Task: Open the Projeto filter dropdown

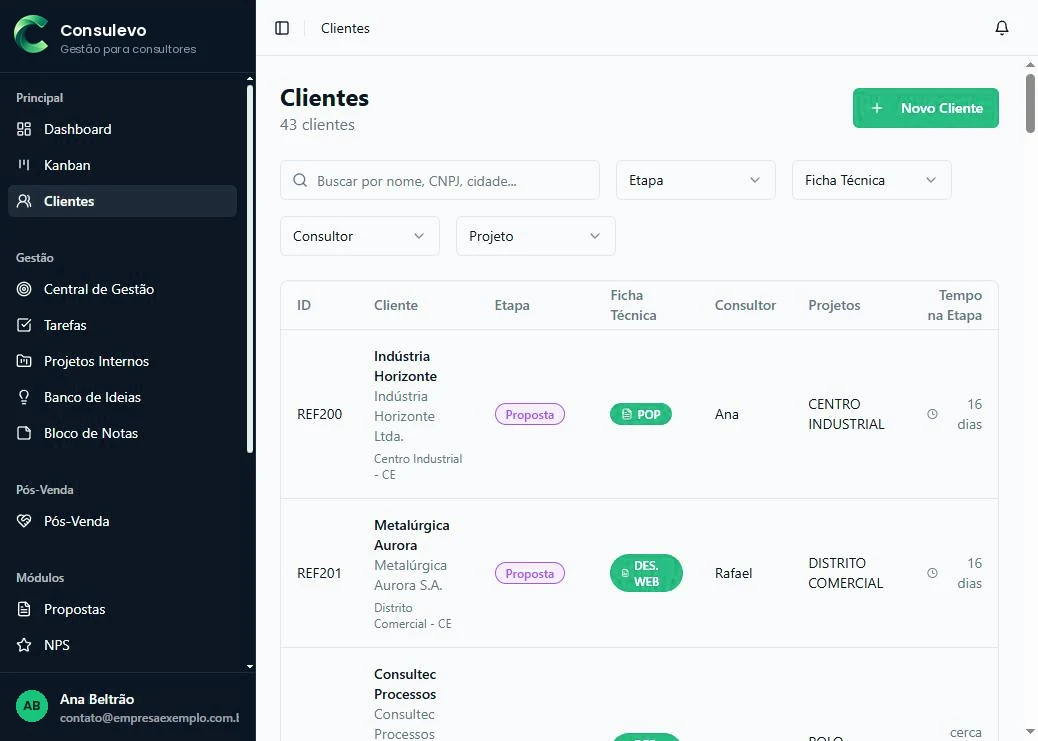Action: coord(536,236)
